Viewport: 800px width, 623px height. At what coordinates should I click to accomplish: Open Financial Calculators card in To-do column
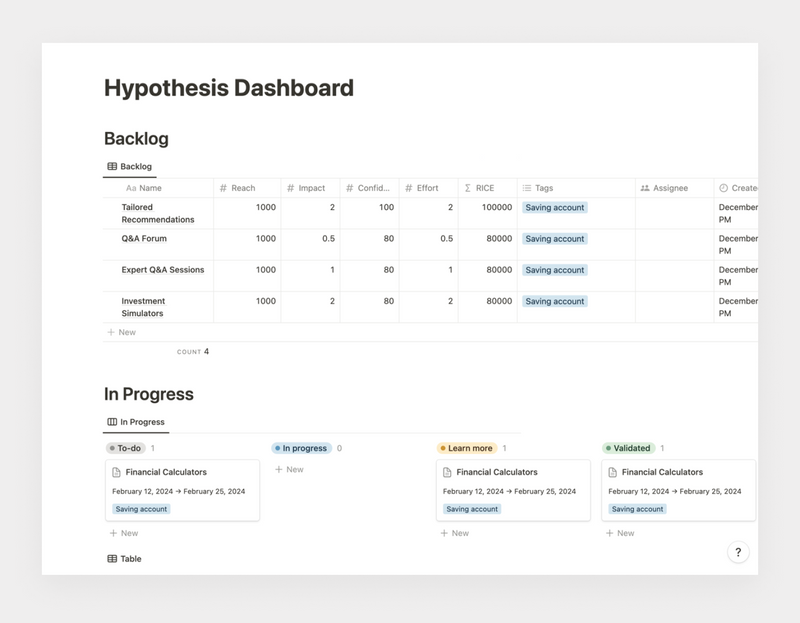[183, 490]
